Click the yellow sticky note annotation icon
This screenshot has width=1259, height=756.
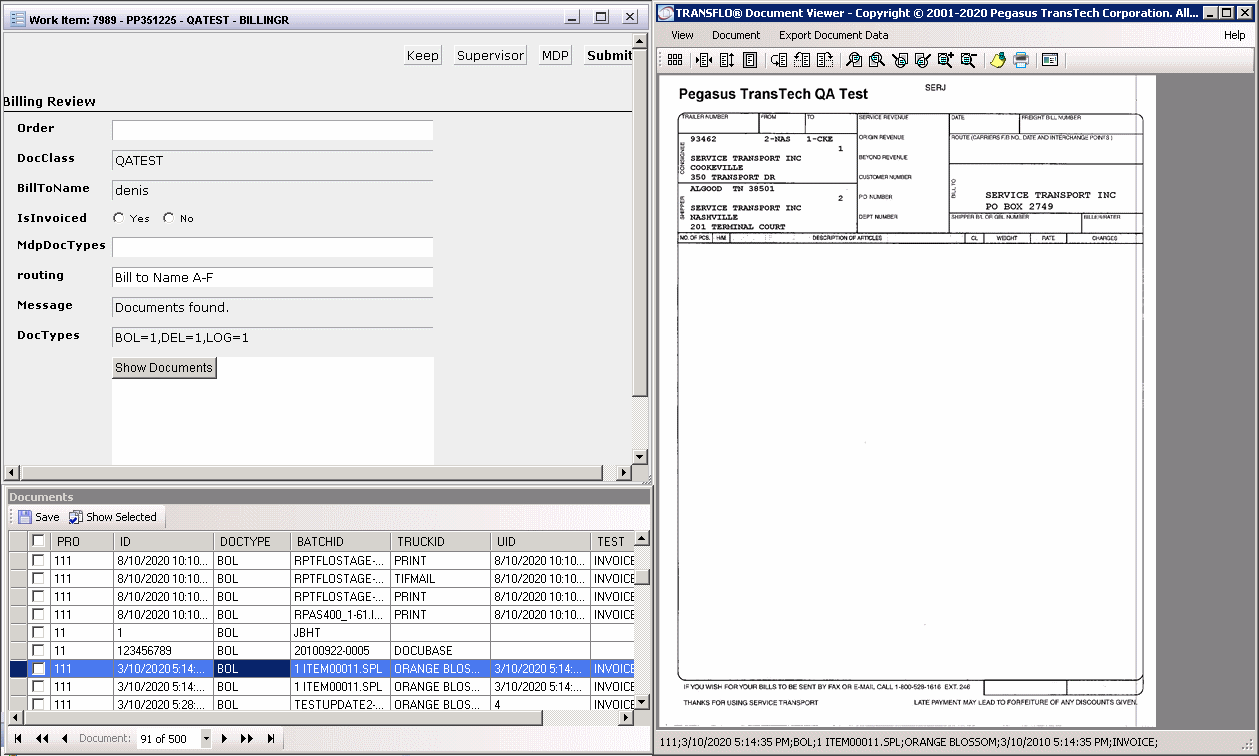[x=997, y=60]
